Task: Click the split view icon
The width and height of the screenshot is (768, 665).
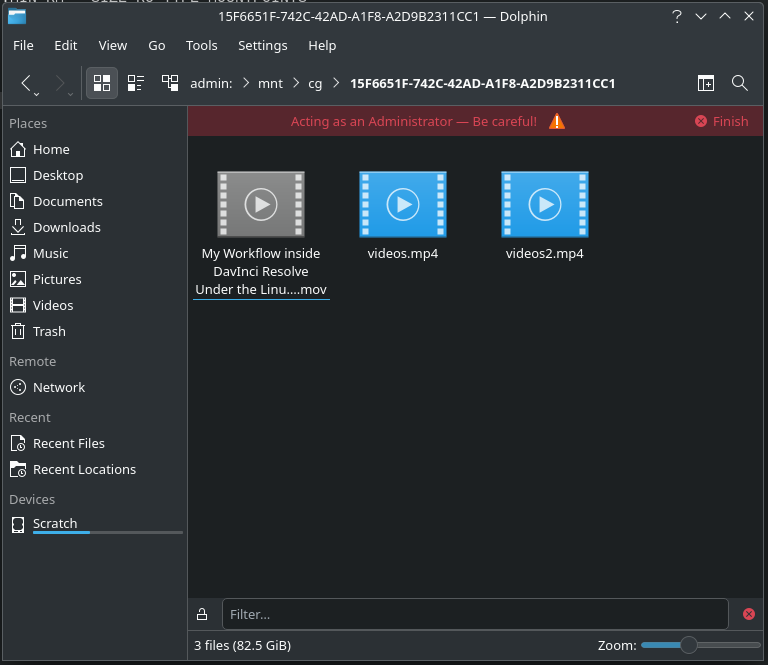Action: 706,83
